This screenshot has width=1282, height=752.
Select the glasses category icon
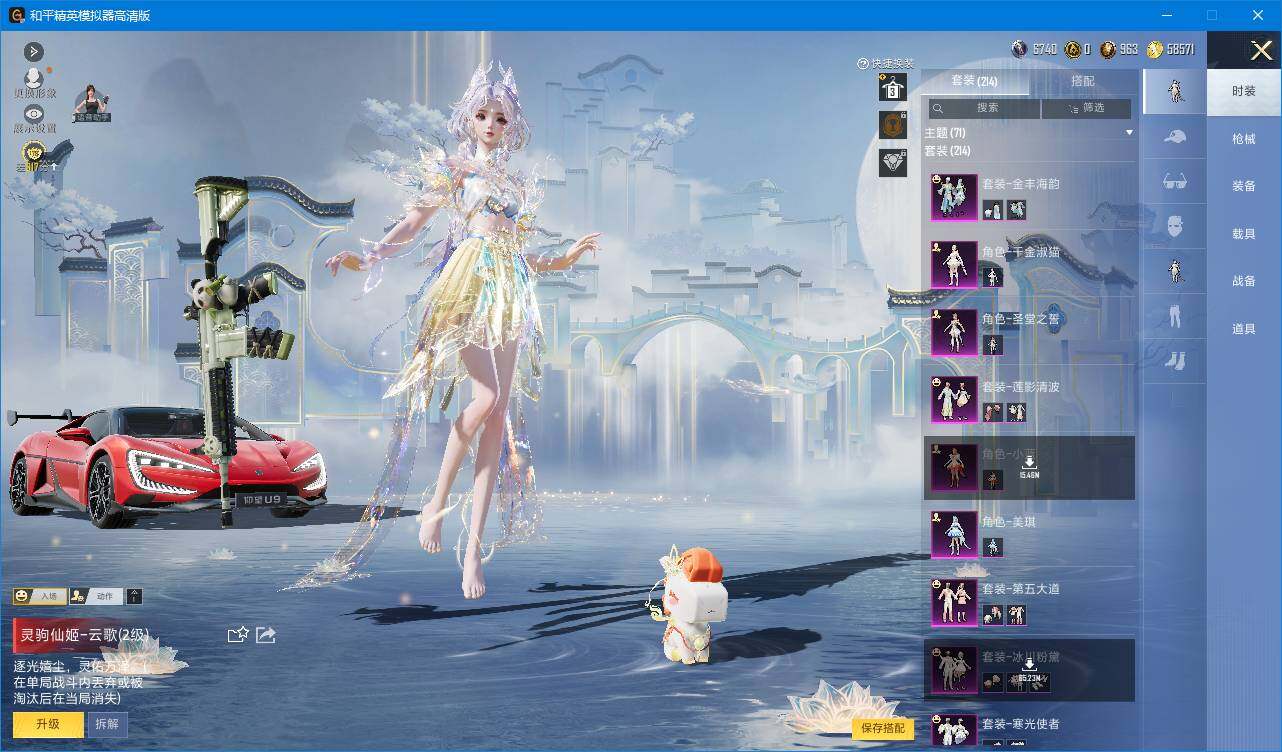[1175, 181]
